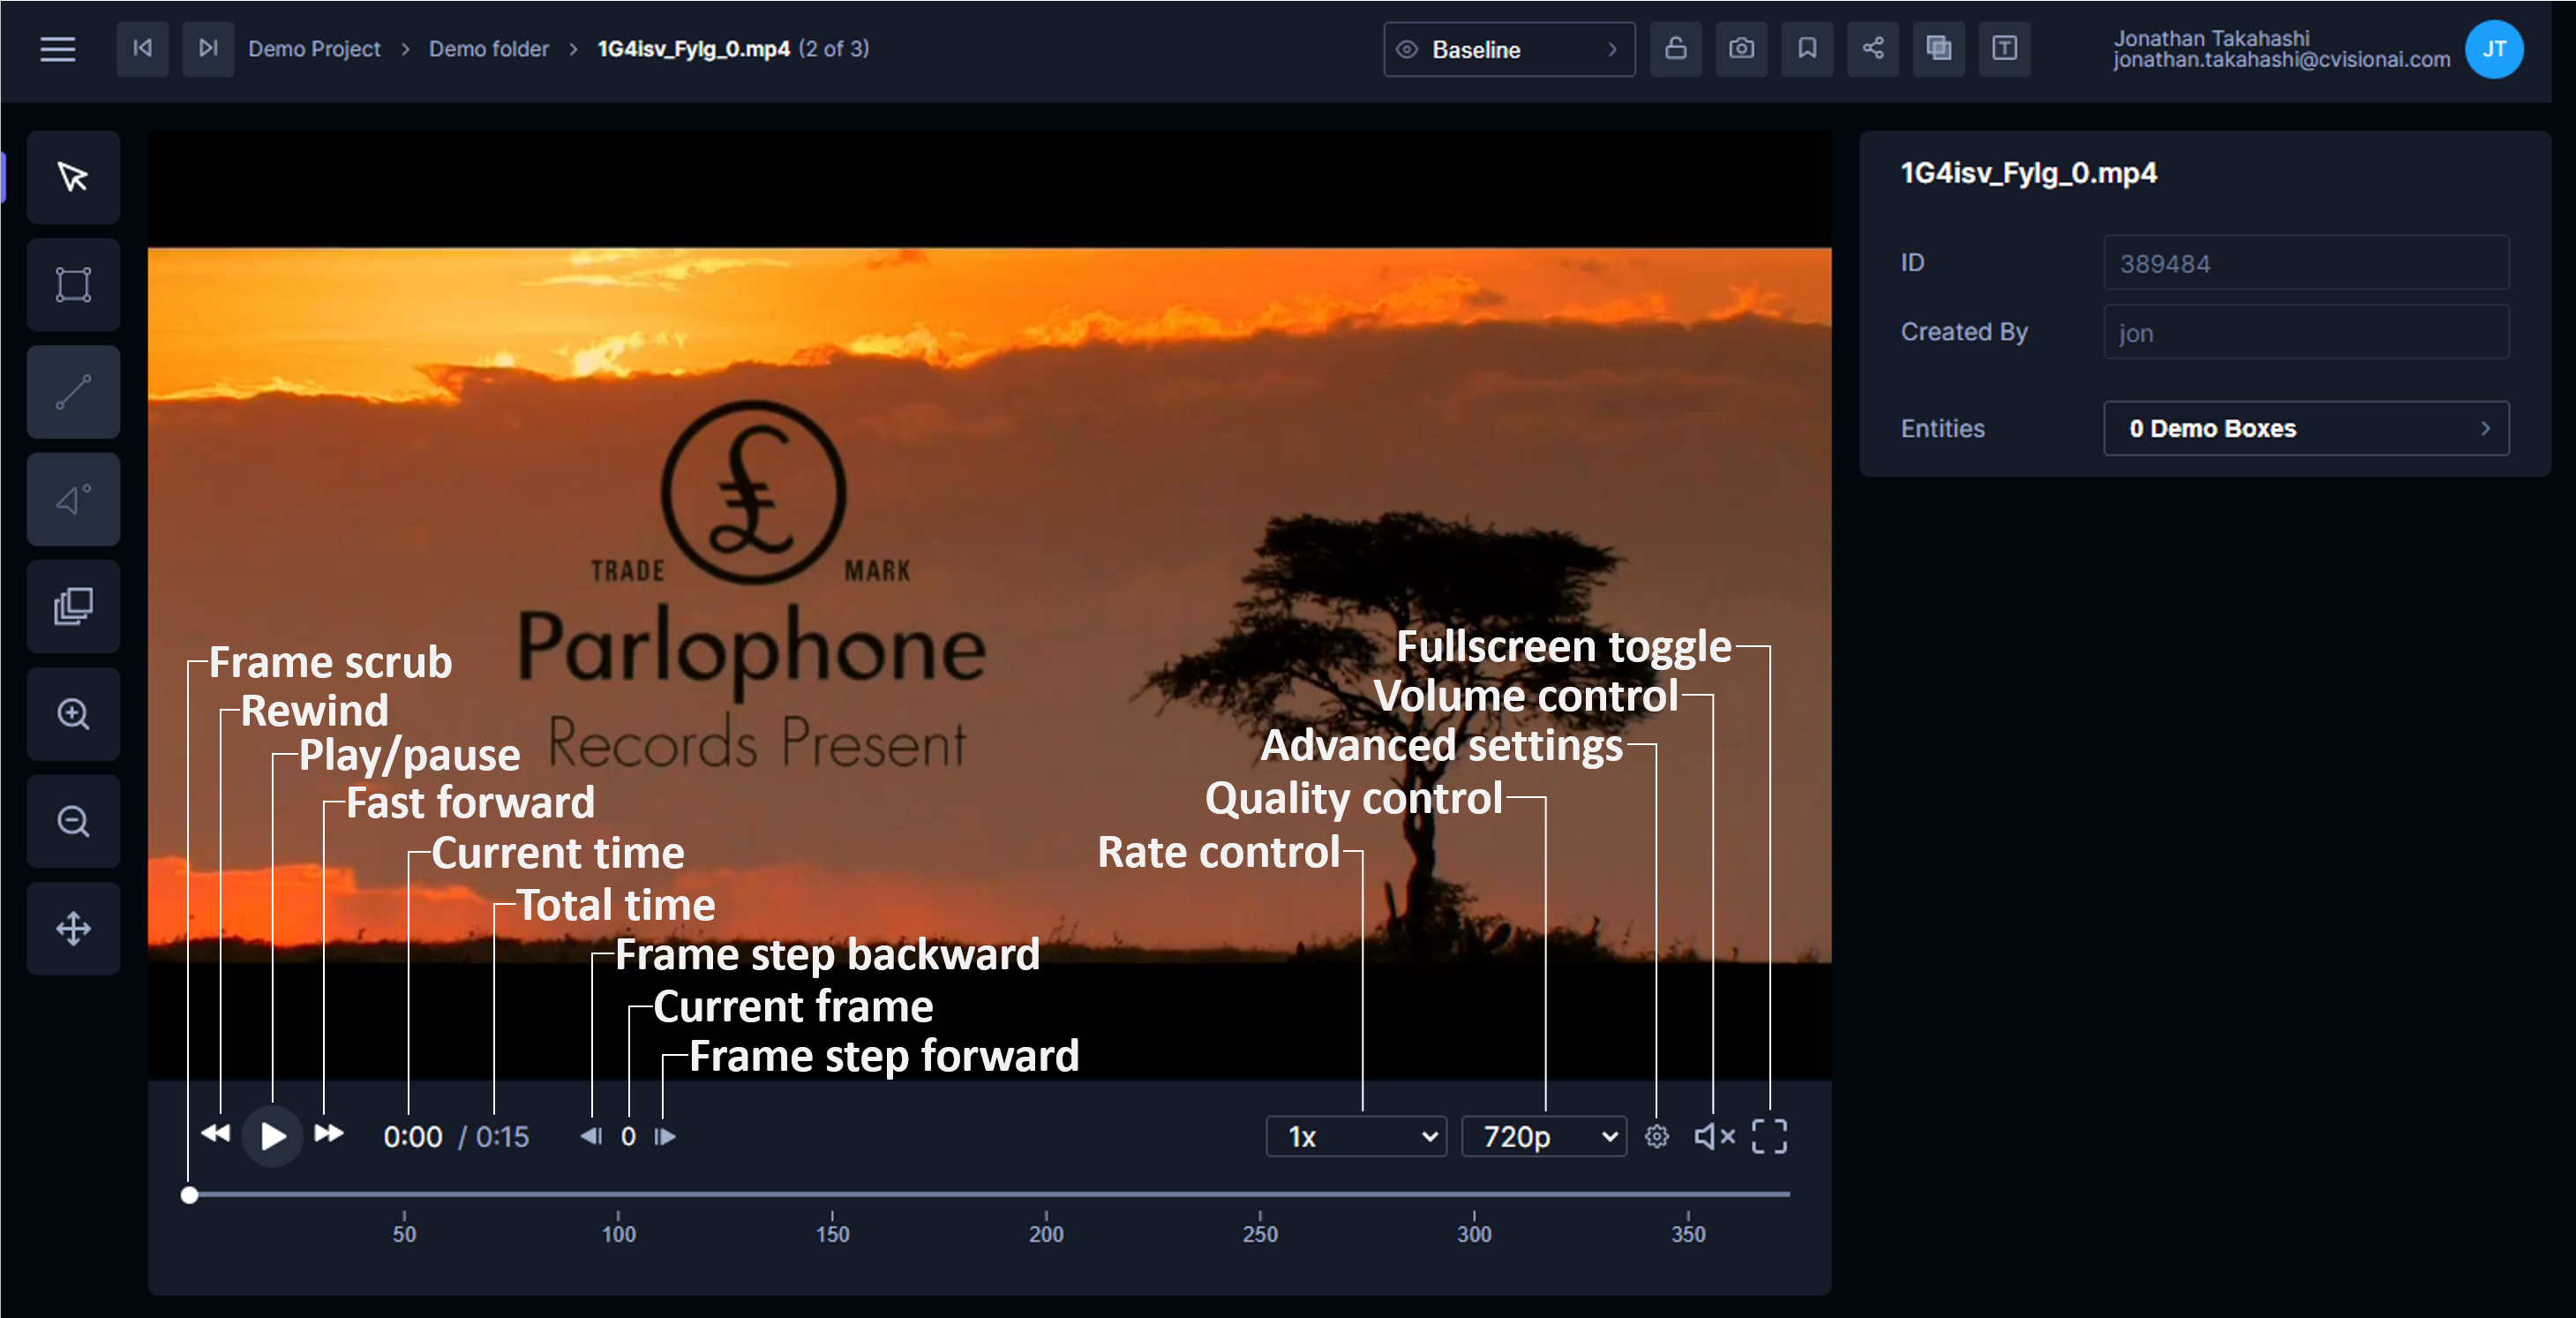Open the playback rate 1x dropdown
Image resolution: width=2576 pixels, height=1318 pixels.
[1355, 1136]
